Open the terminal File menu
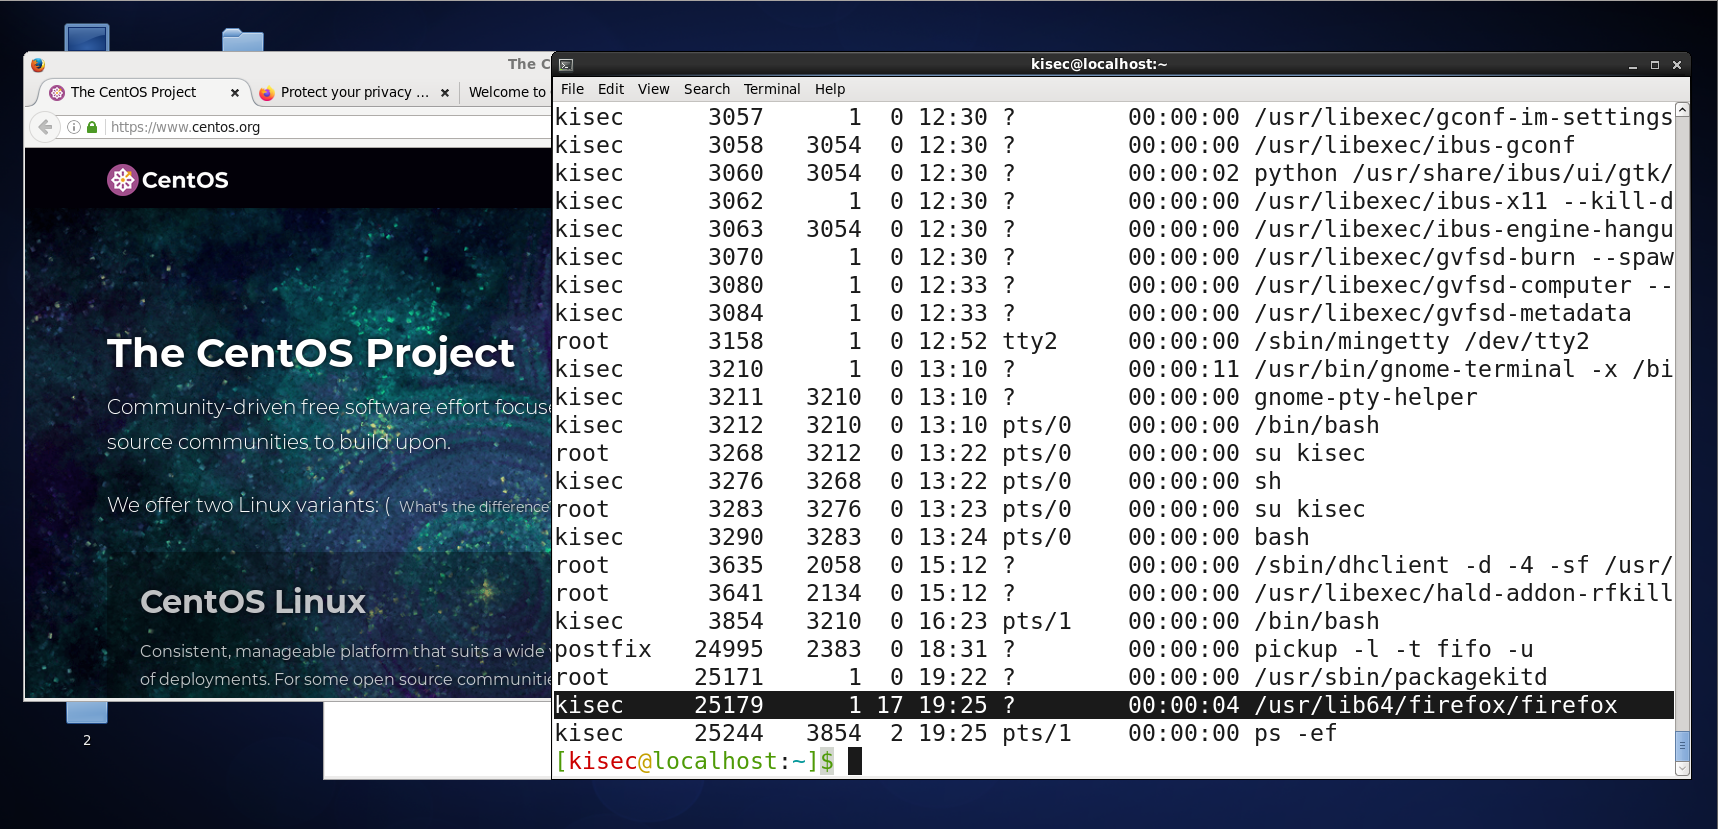The height and width of the screenshot is (829, 1718). point(572,89)
